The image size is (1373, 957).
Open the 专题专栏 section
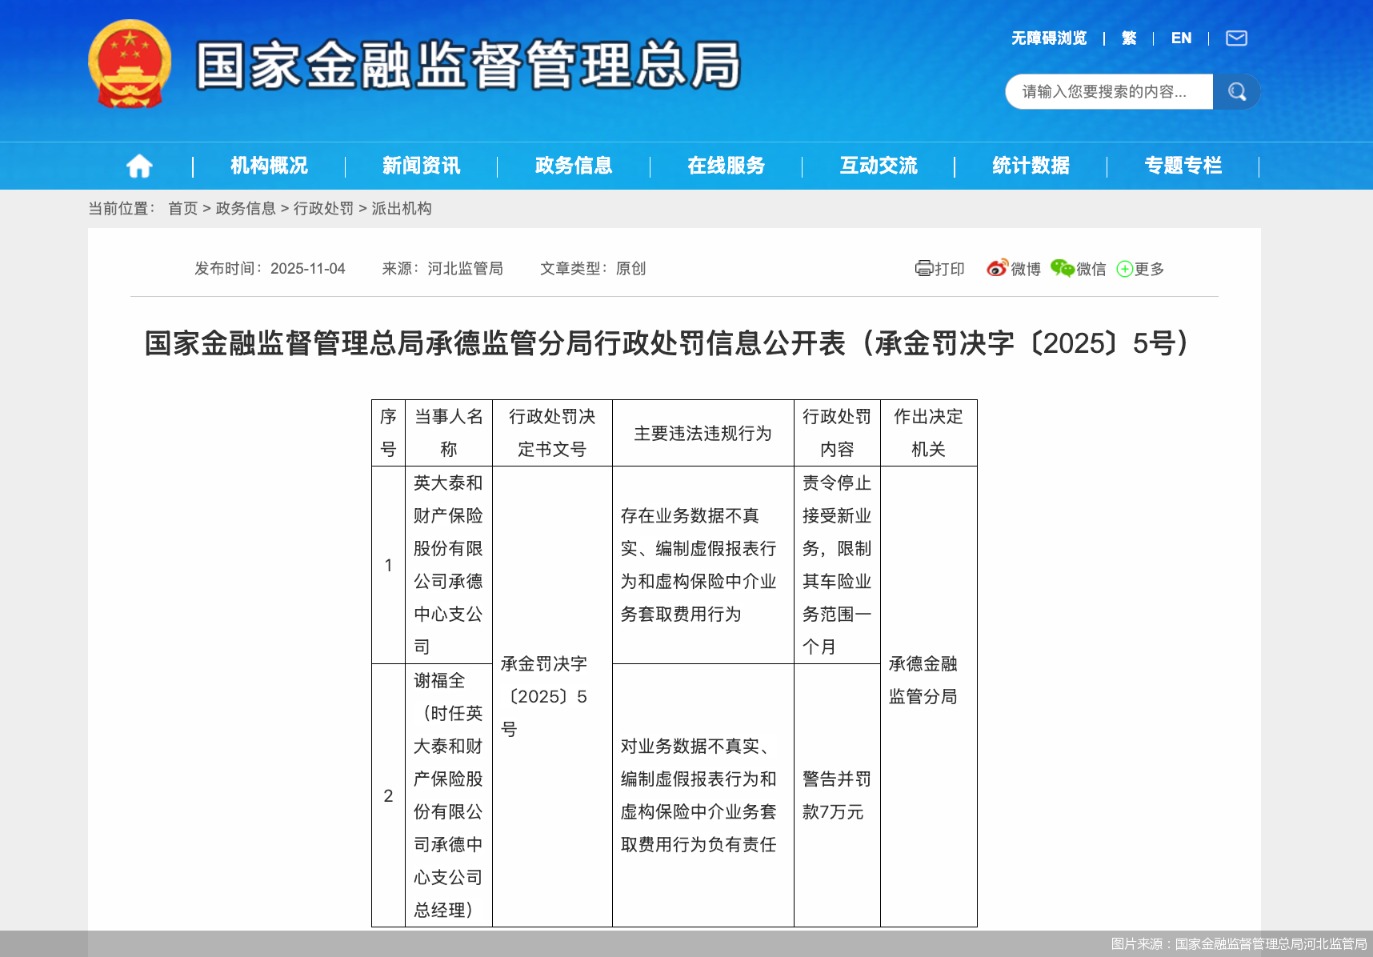pos(1183,165)
